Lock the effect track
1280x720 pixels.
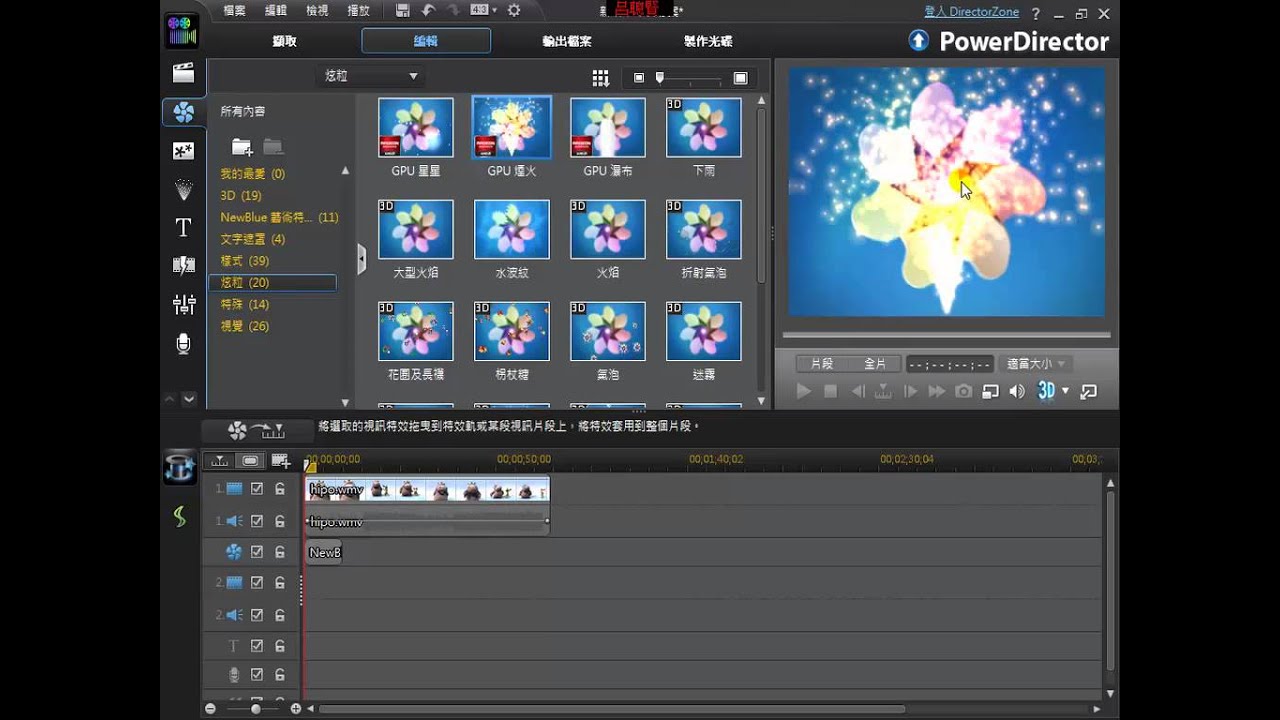click(280, 552)
